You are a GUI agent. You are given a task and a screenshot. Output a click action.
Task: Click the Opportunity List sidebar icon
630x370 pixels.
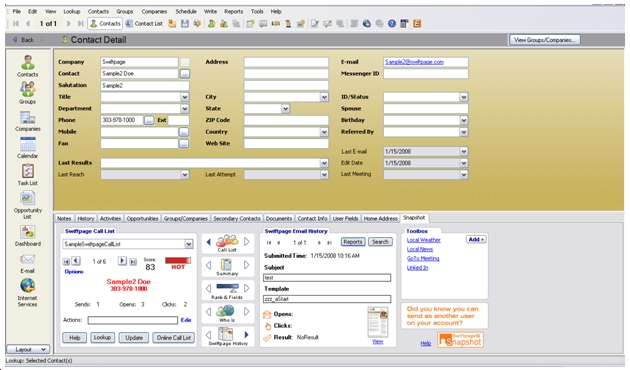27,205
